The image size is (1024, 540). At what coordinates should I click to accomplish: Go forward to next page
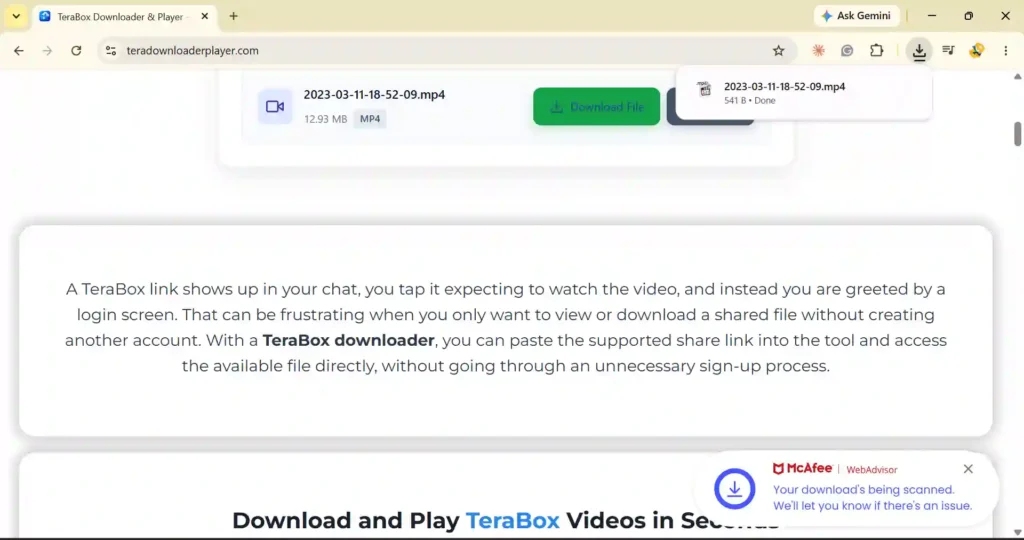point(47,50)
